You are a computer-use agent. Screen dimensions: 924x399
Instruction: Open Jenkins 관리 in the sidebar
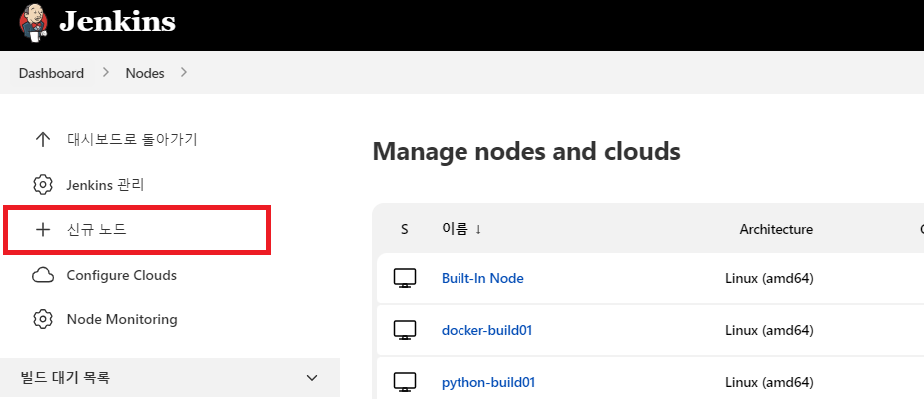coord(105,185)
